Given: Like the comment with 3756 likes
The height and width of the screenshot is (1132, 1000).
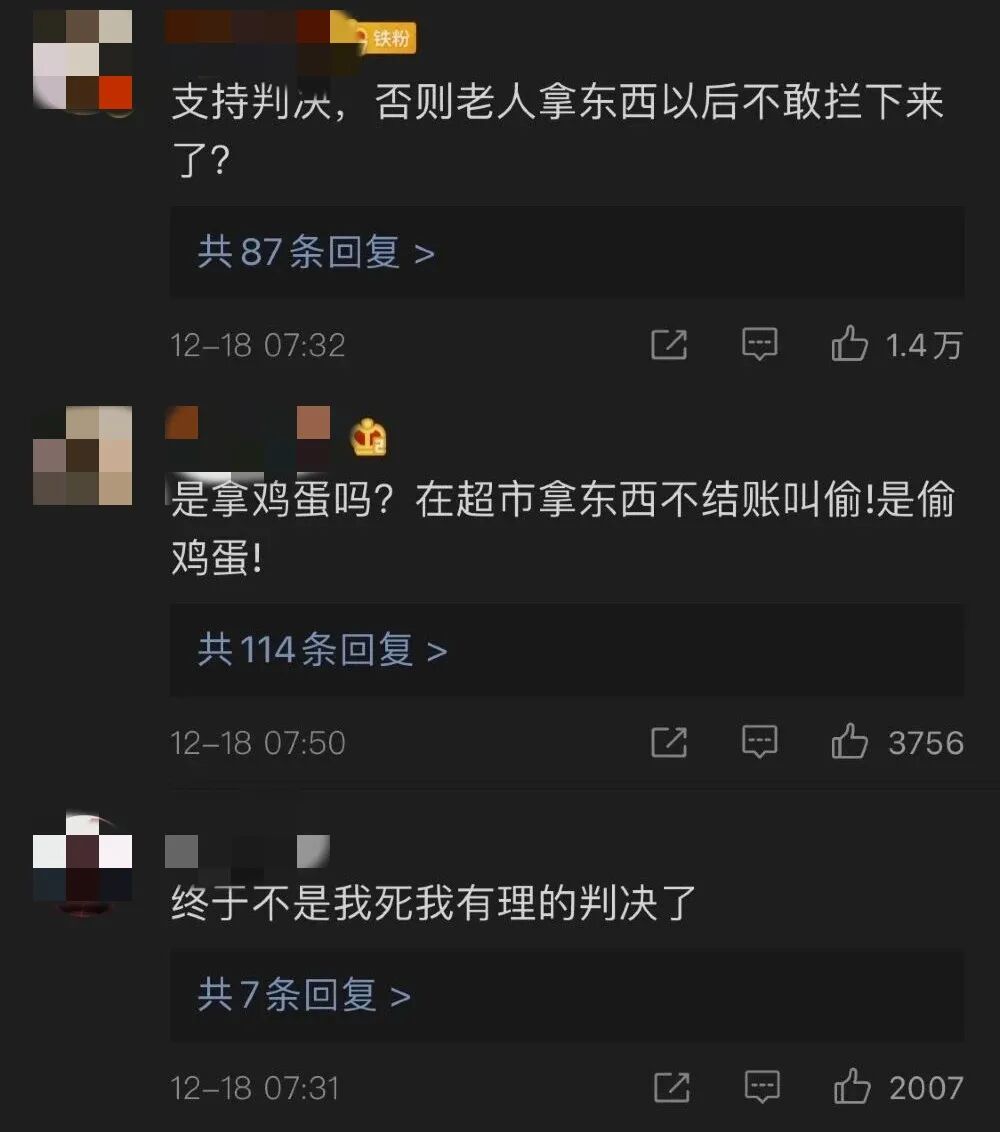Looking at the screenshot, I should point(849,741).
